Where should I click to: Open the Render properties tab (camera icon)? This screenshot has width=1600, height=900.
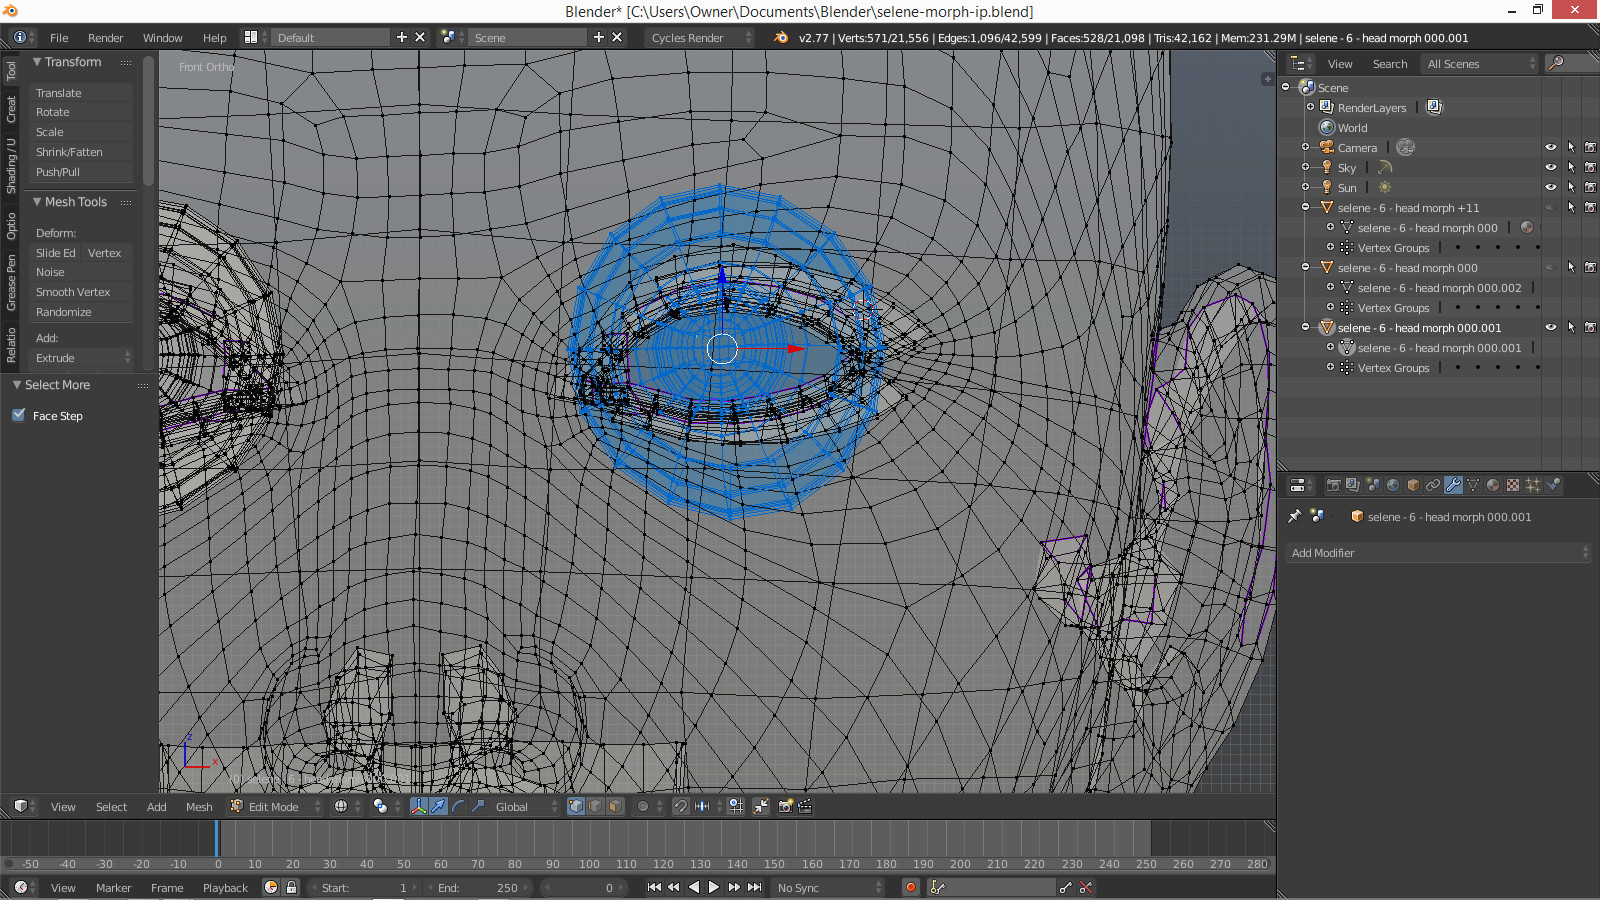pos(1333,485)
